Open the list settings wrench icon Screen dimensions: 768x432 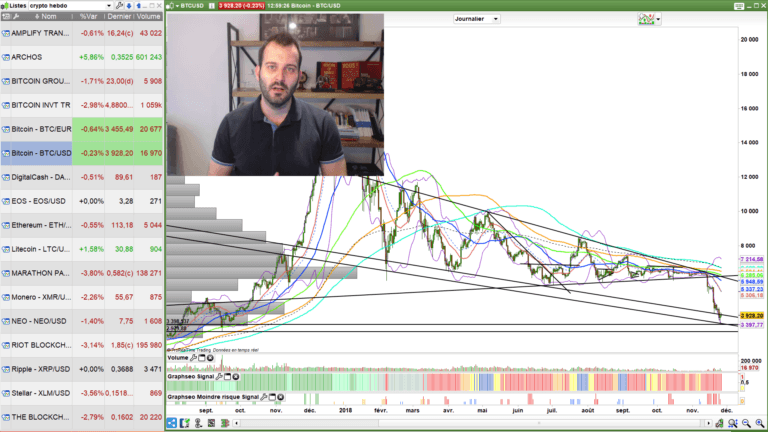pyautogui.click(x=119, y=5)
